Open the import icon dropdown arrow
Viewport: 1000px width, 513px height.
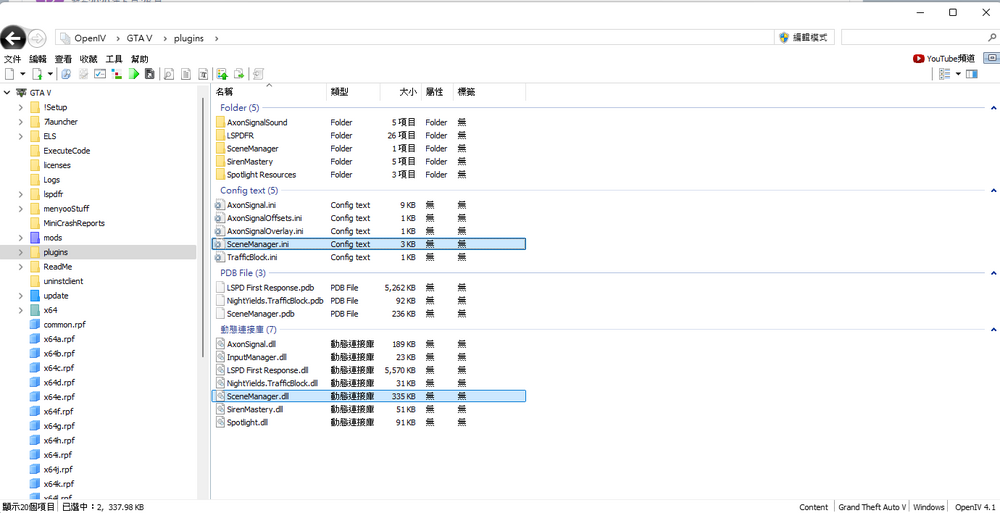tap(51, 74)
